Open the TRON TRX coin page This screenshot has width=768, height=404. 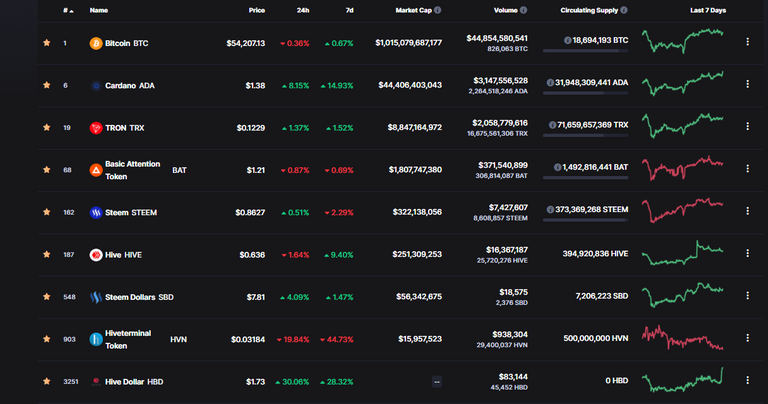[x=124, y=128]
